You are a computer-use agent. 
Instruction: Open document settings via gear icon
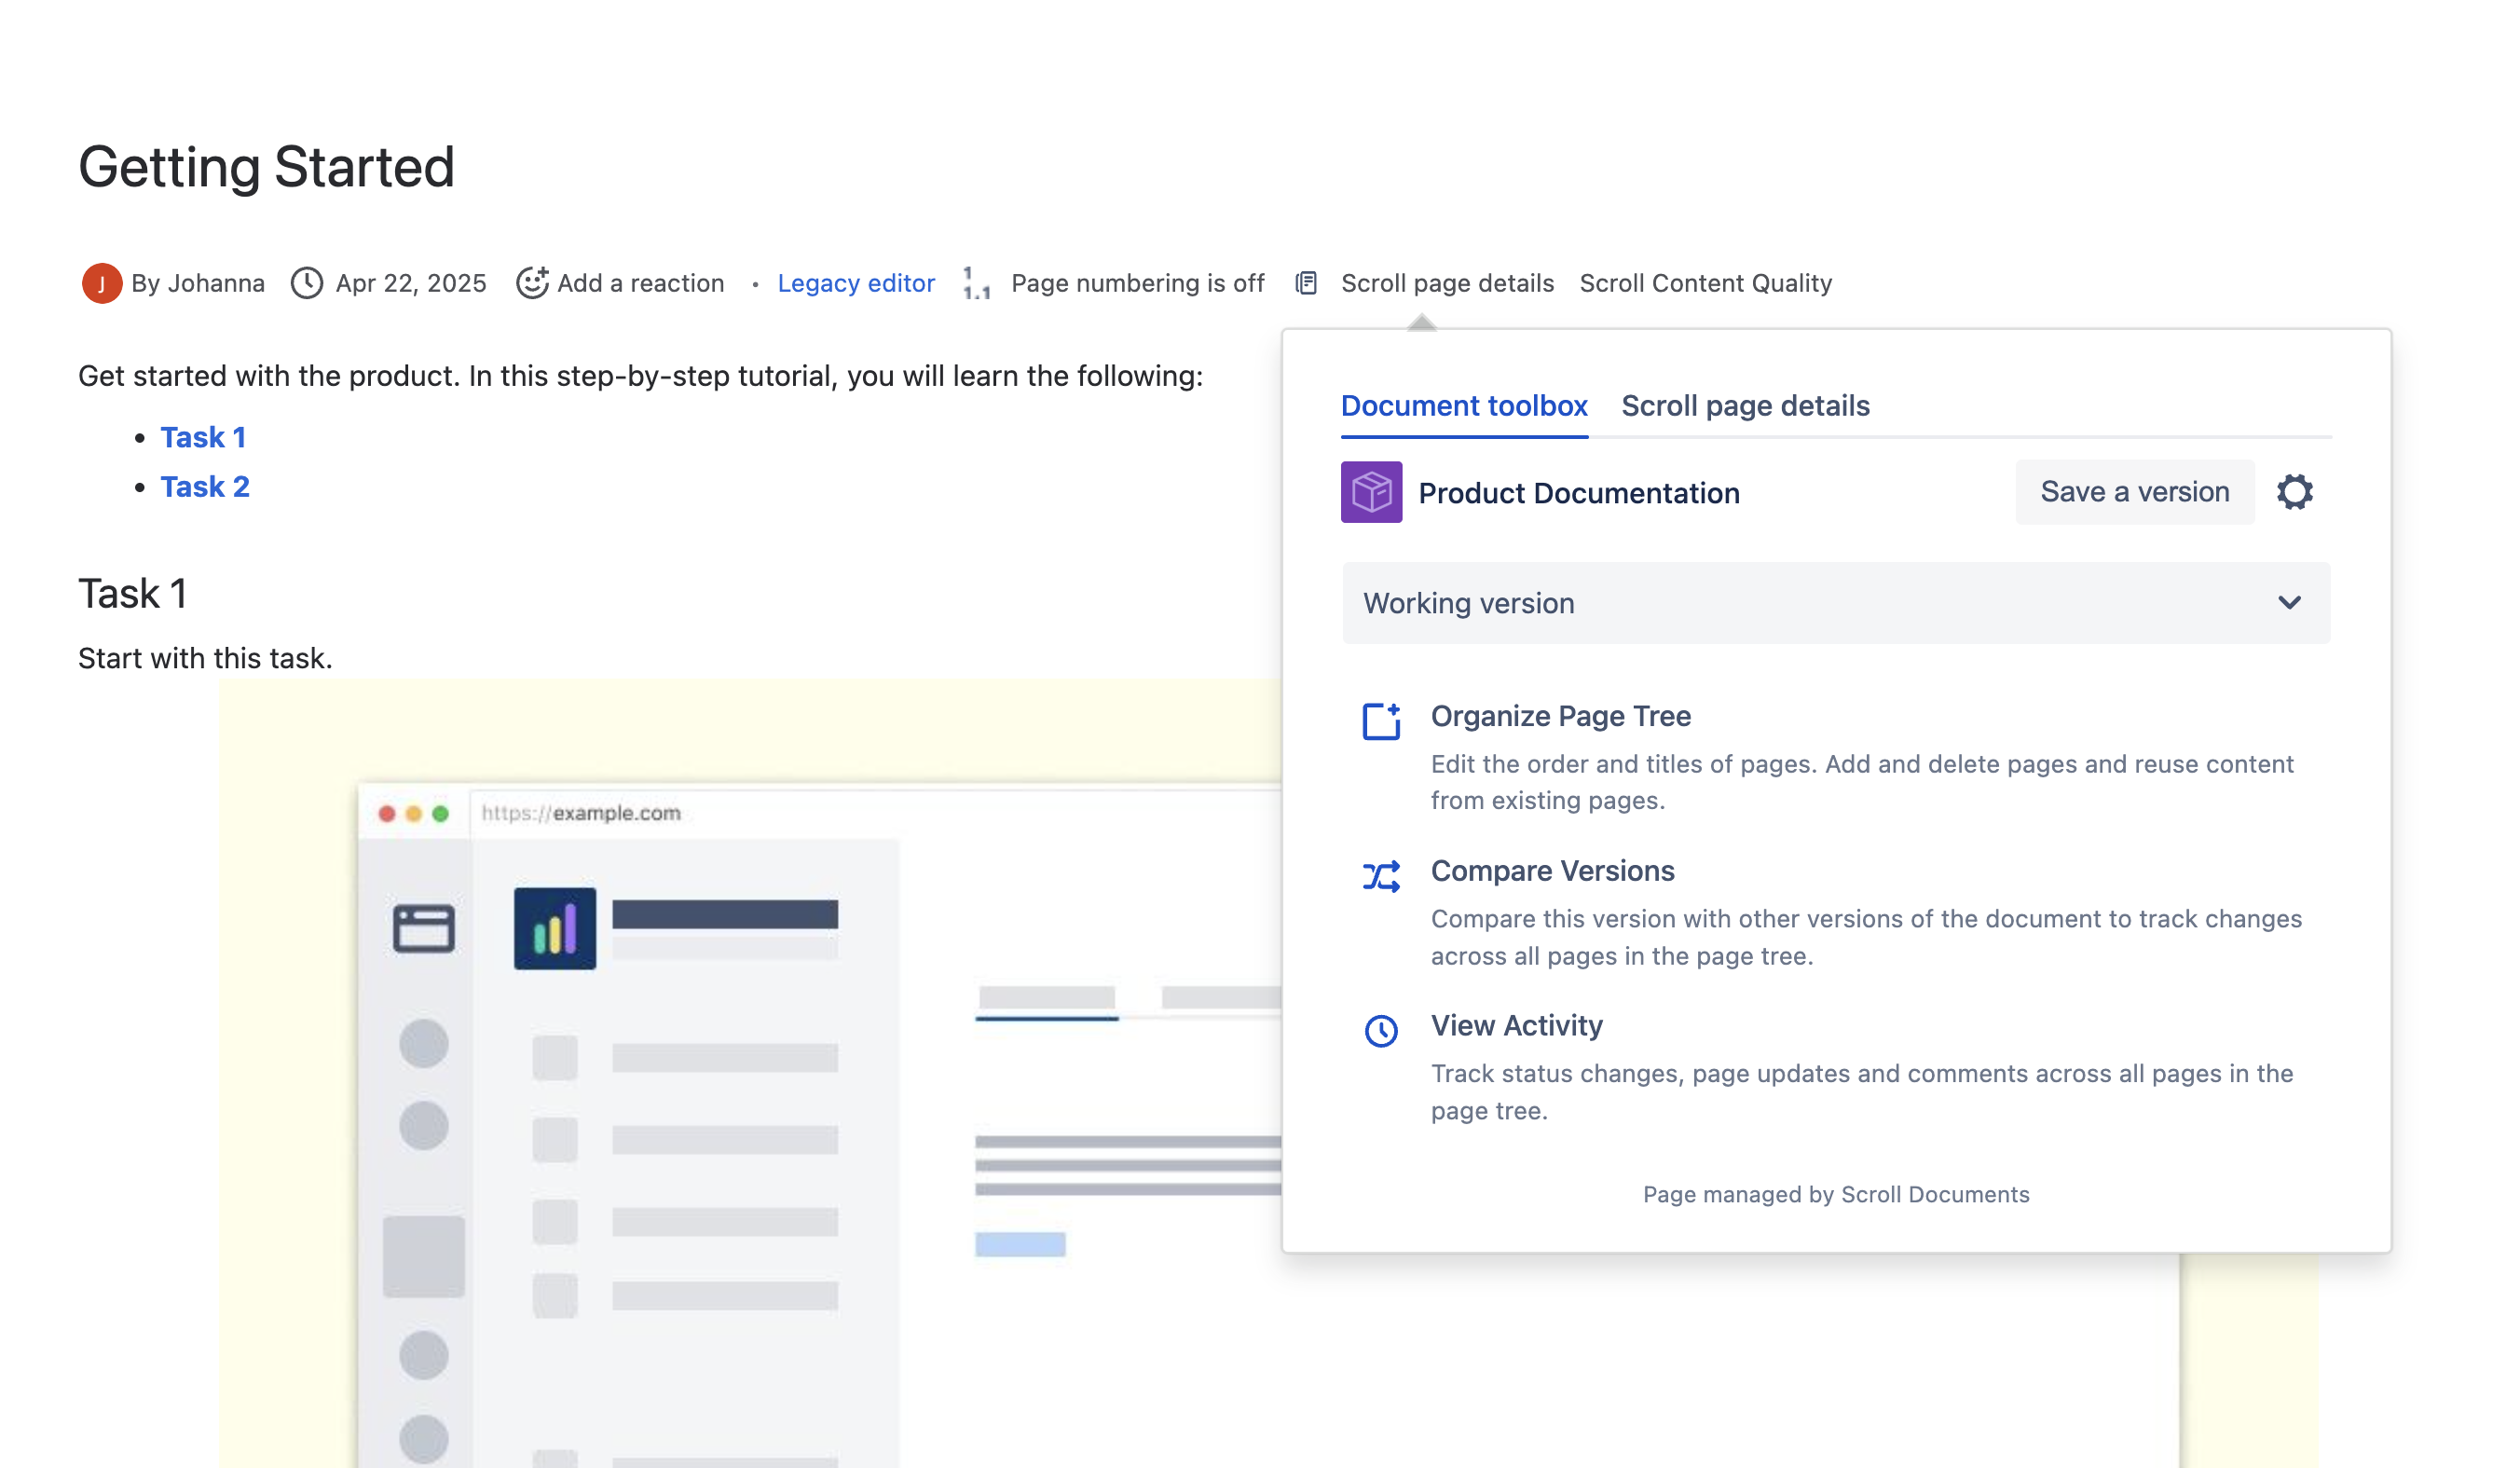pyautogui.click(x=2296, y=491)
